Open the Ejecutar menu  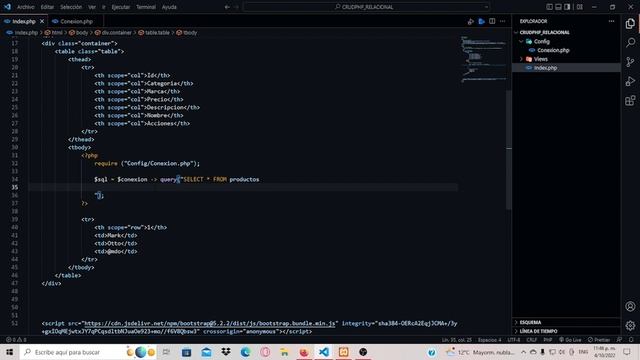coord(120,7)
